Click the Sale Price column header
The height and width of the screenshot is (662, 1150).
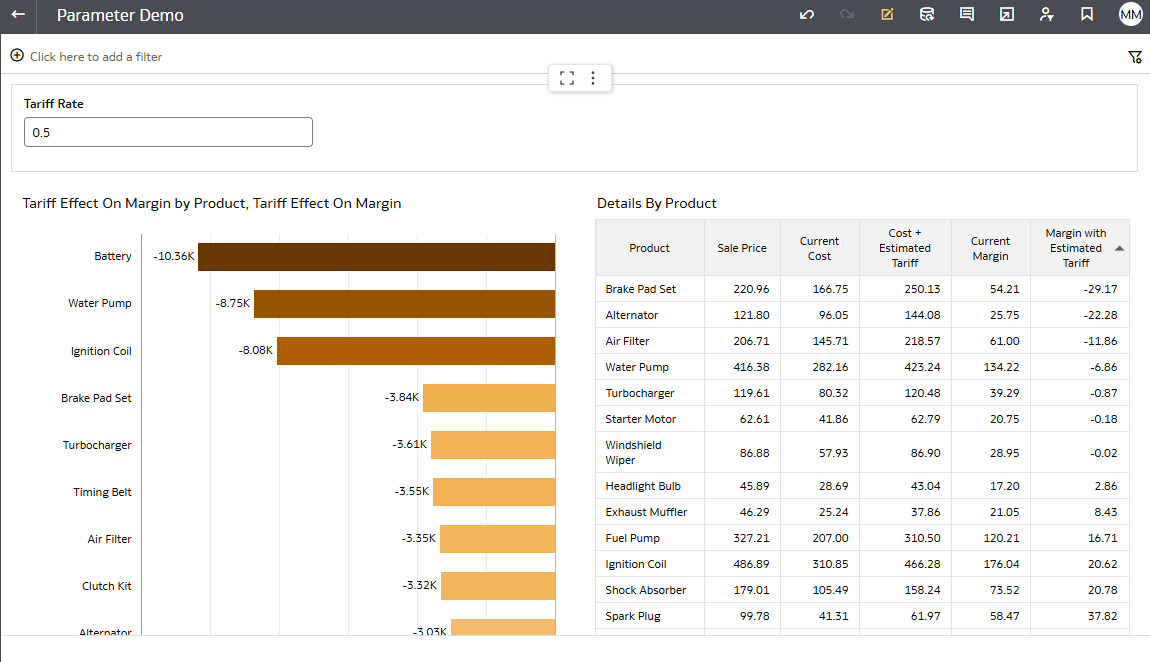(741, 248)
